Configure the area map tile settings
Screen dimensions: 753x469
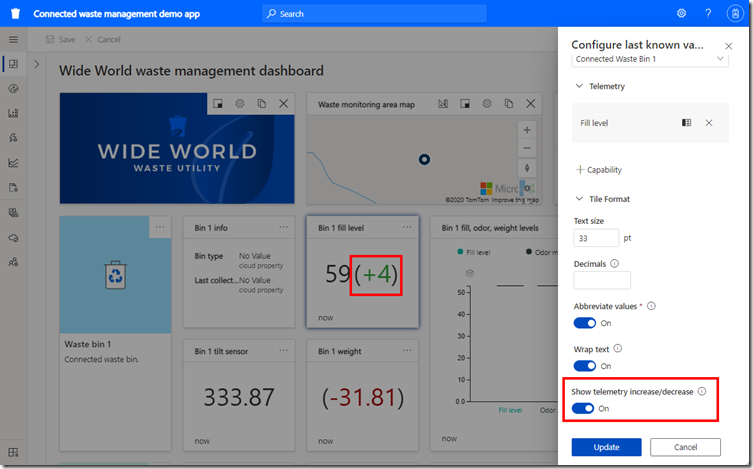point(487,104)
